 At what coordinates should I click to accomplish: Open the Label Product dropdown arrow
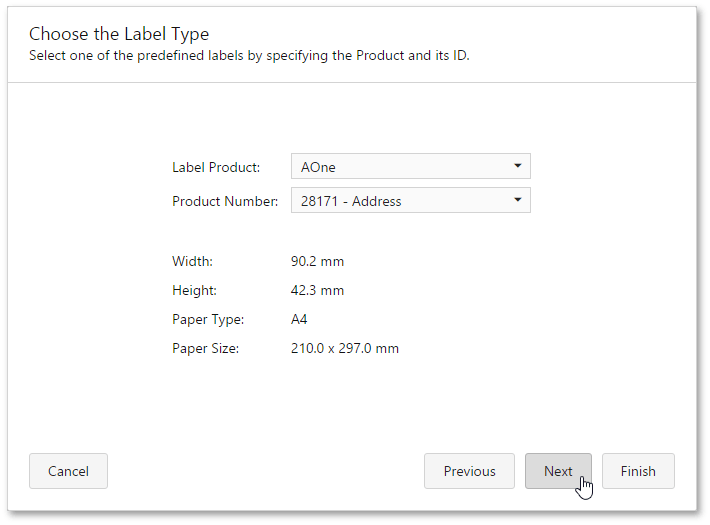point(518,166)
